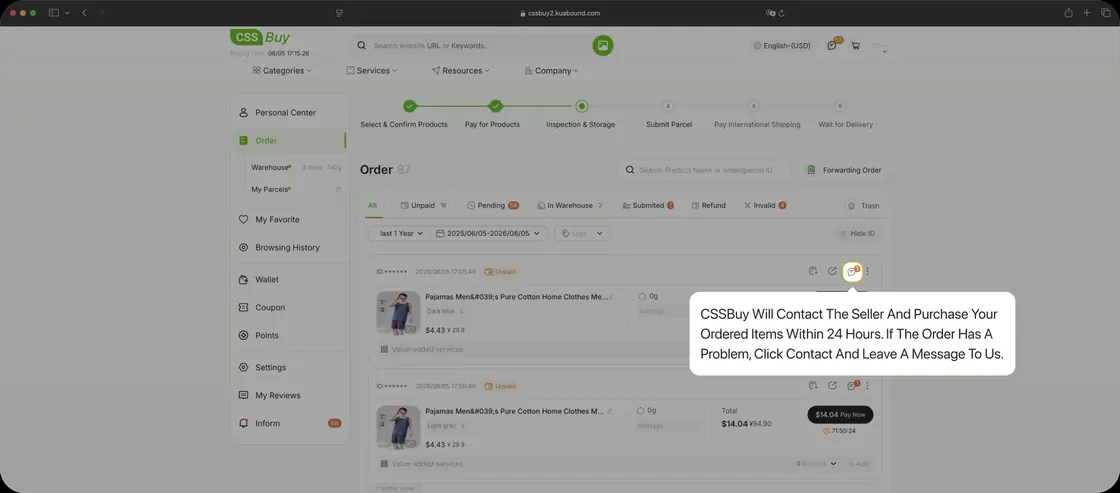Switch to the In Warehouse tab
This screenshot has width=1120, height=493.
point(570,205)
